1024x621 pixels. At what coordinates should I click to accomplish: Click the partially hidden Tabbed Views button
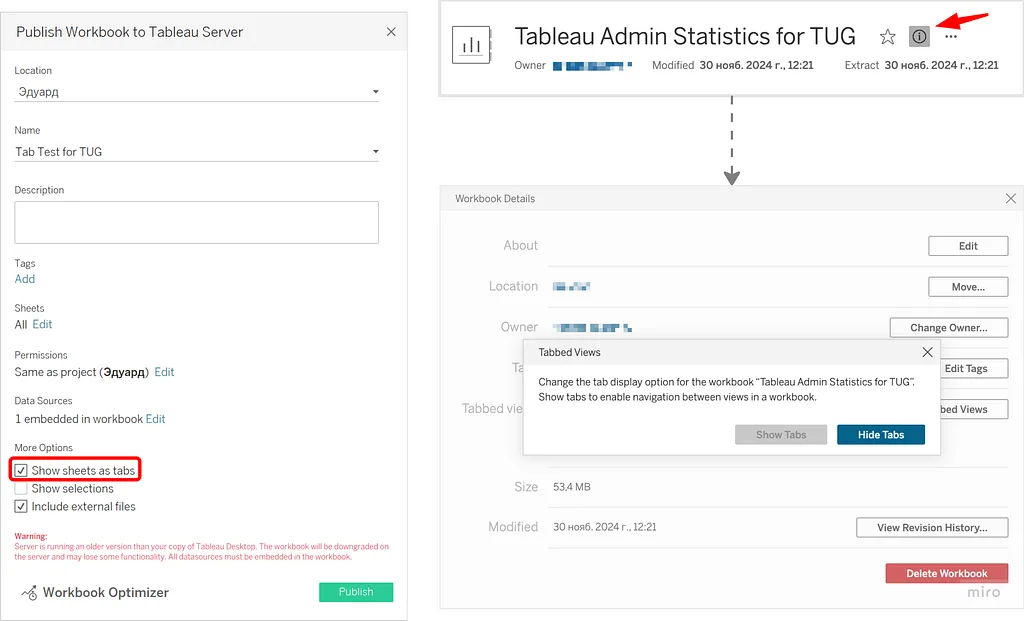tap(974, 409)
